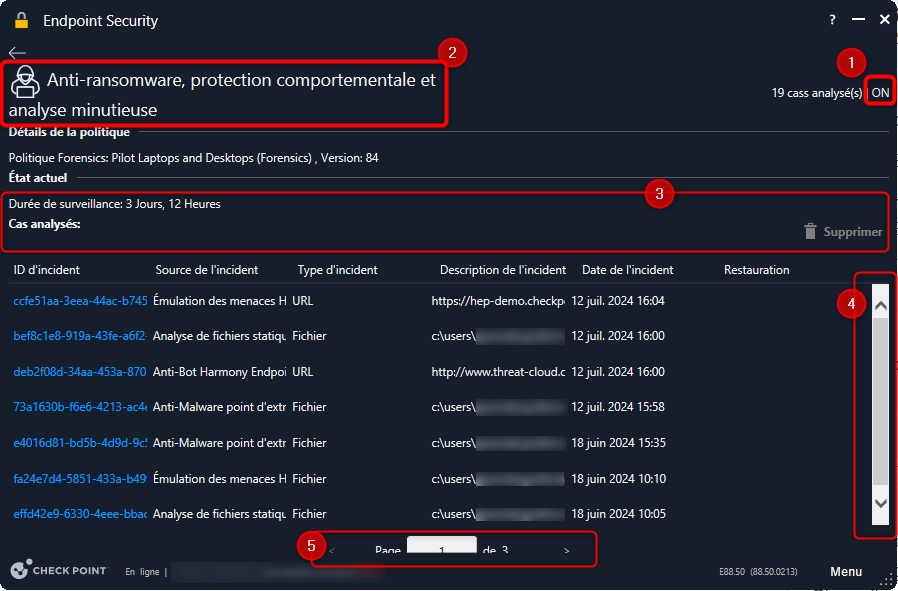Open incident ccfe51aa-3eea-44ac link
This screenshot has width=898, height=591.
(x=80, y=300)
